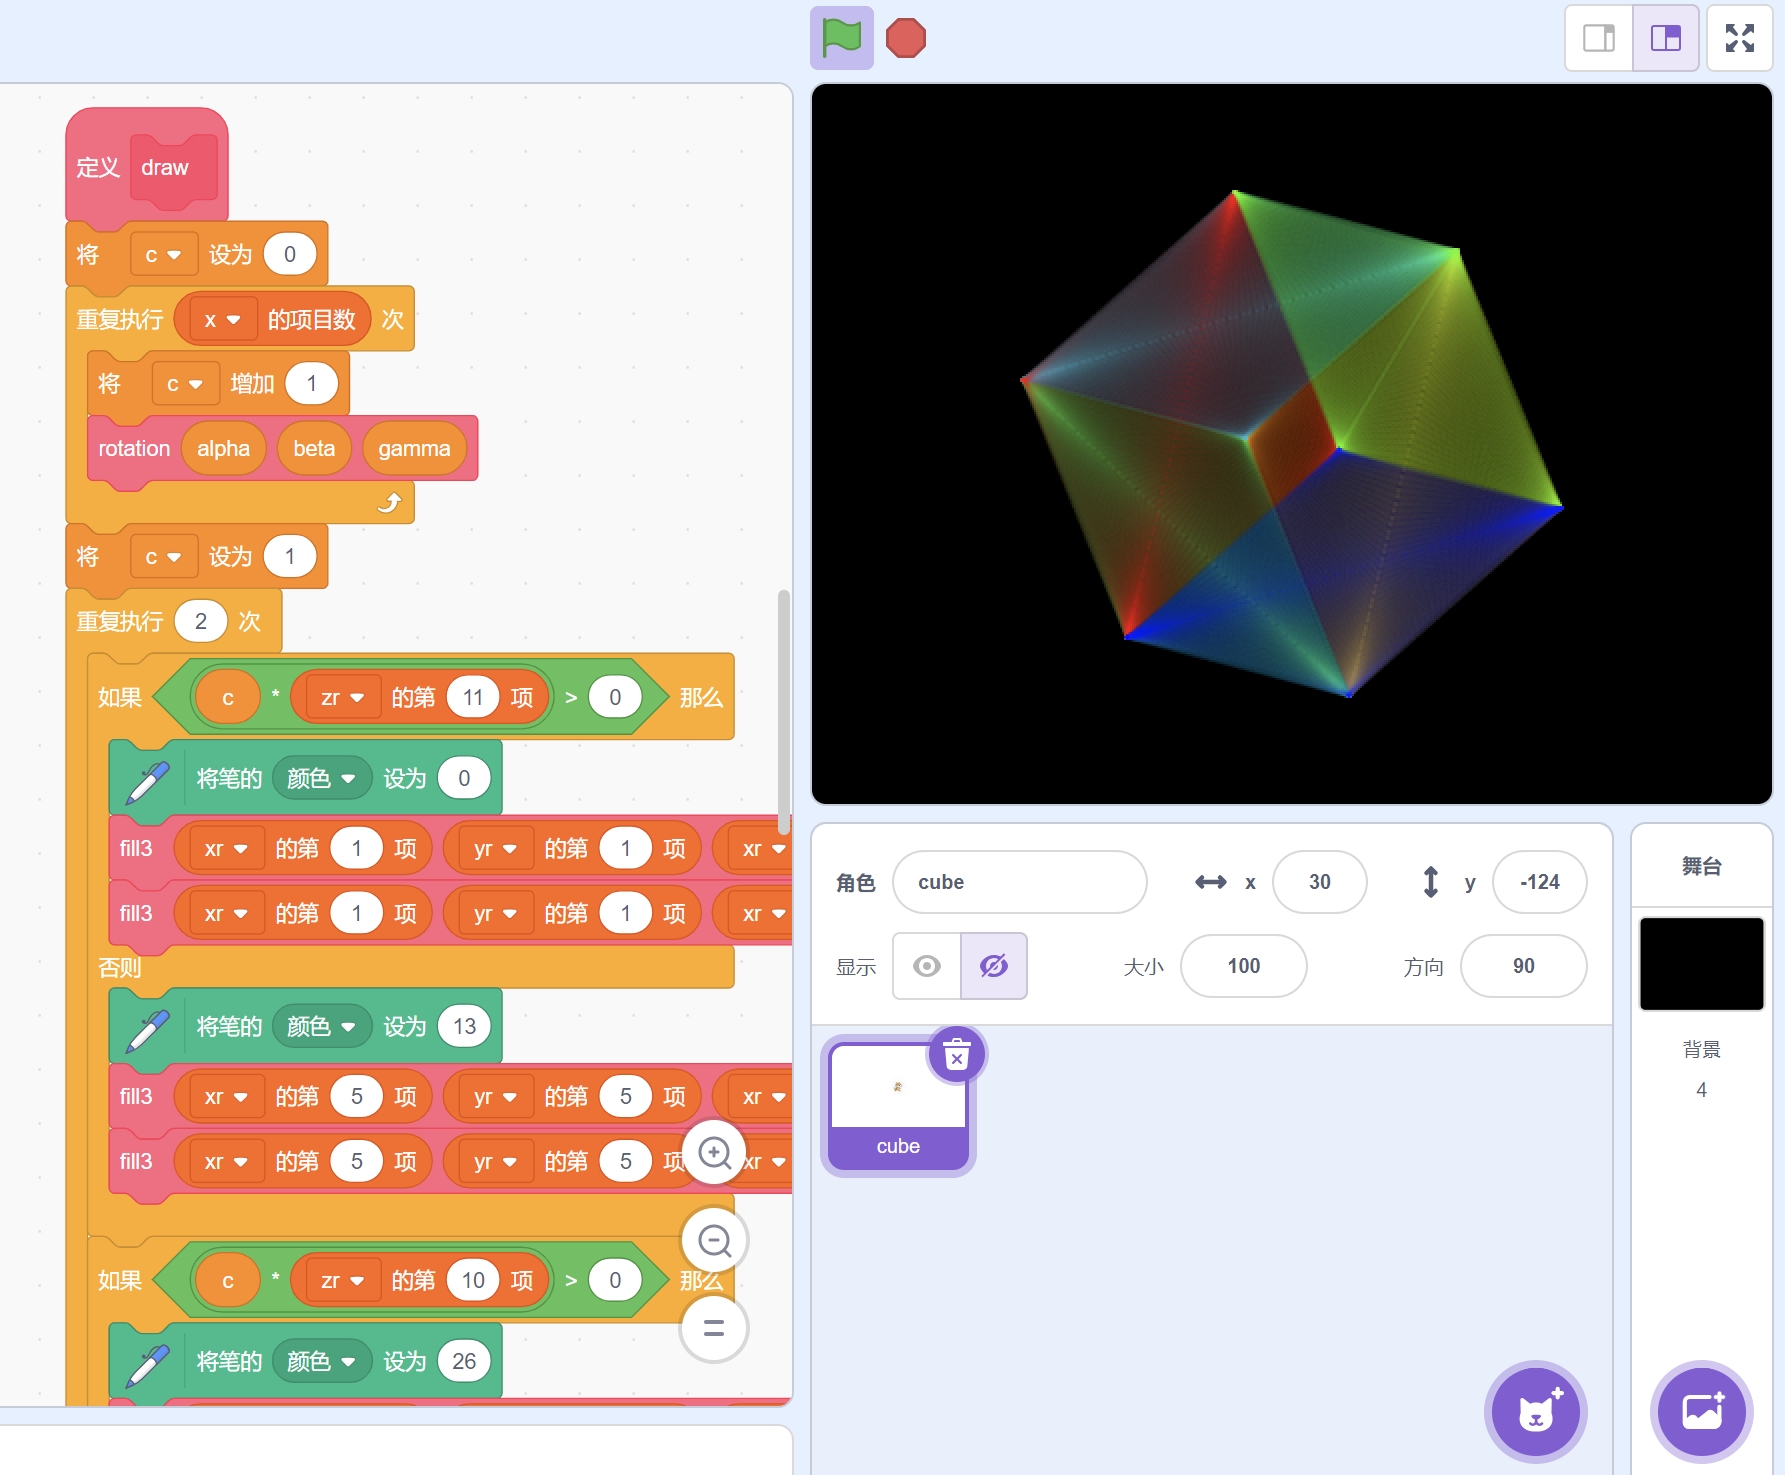Delete the cube sprite

[956, 1055]
